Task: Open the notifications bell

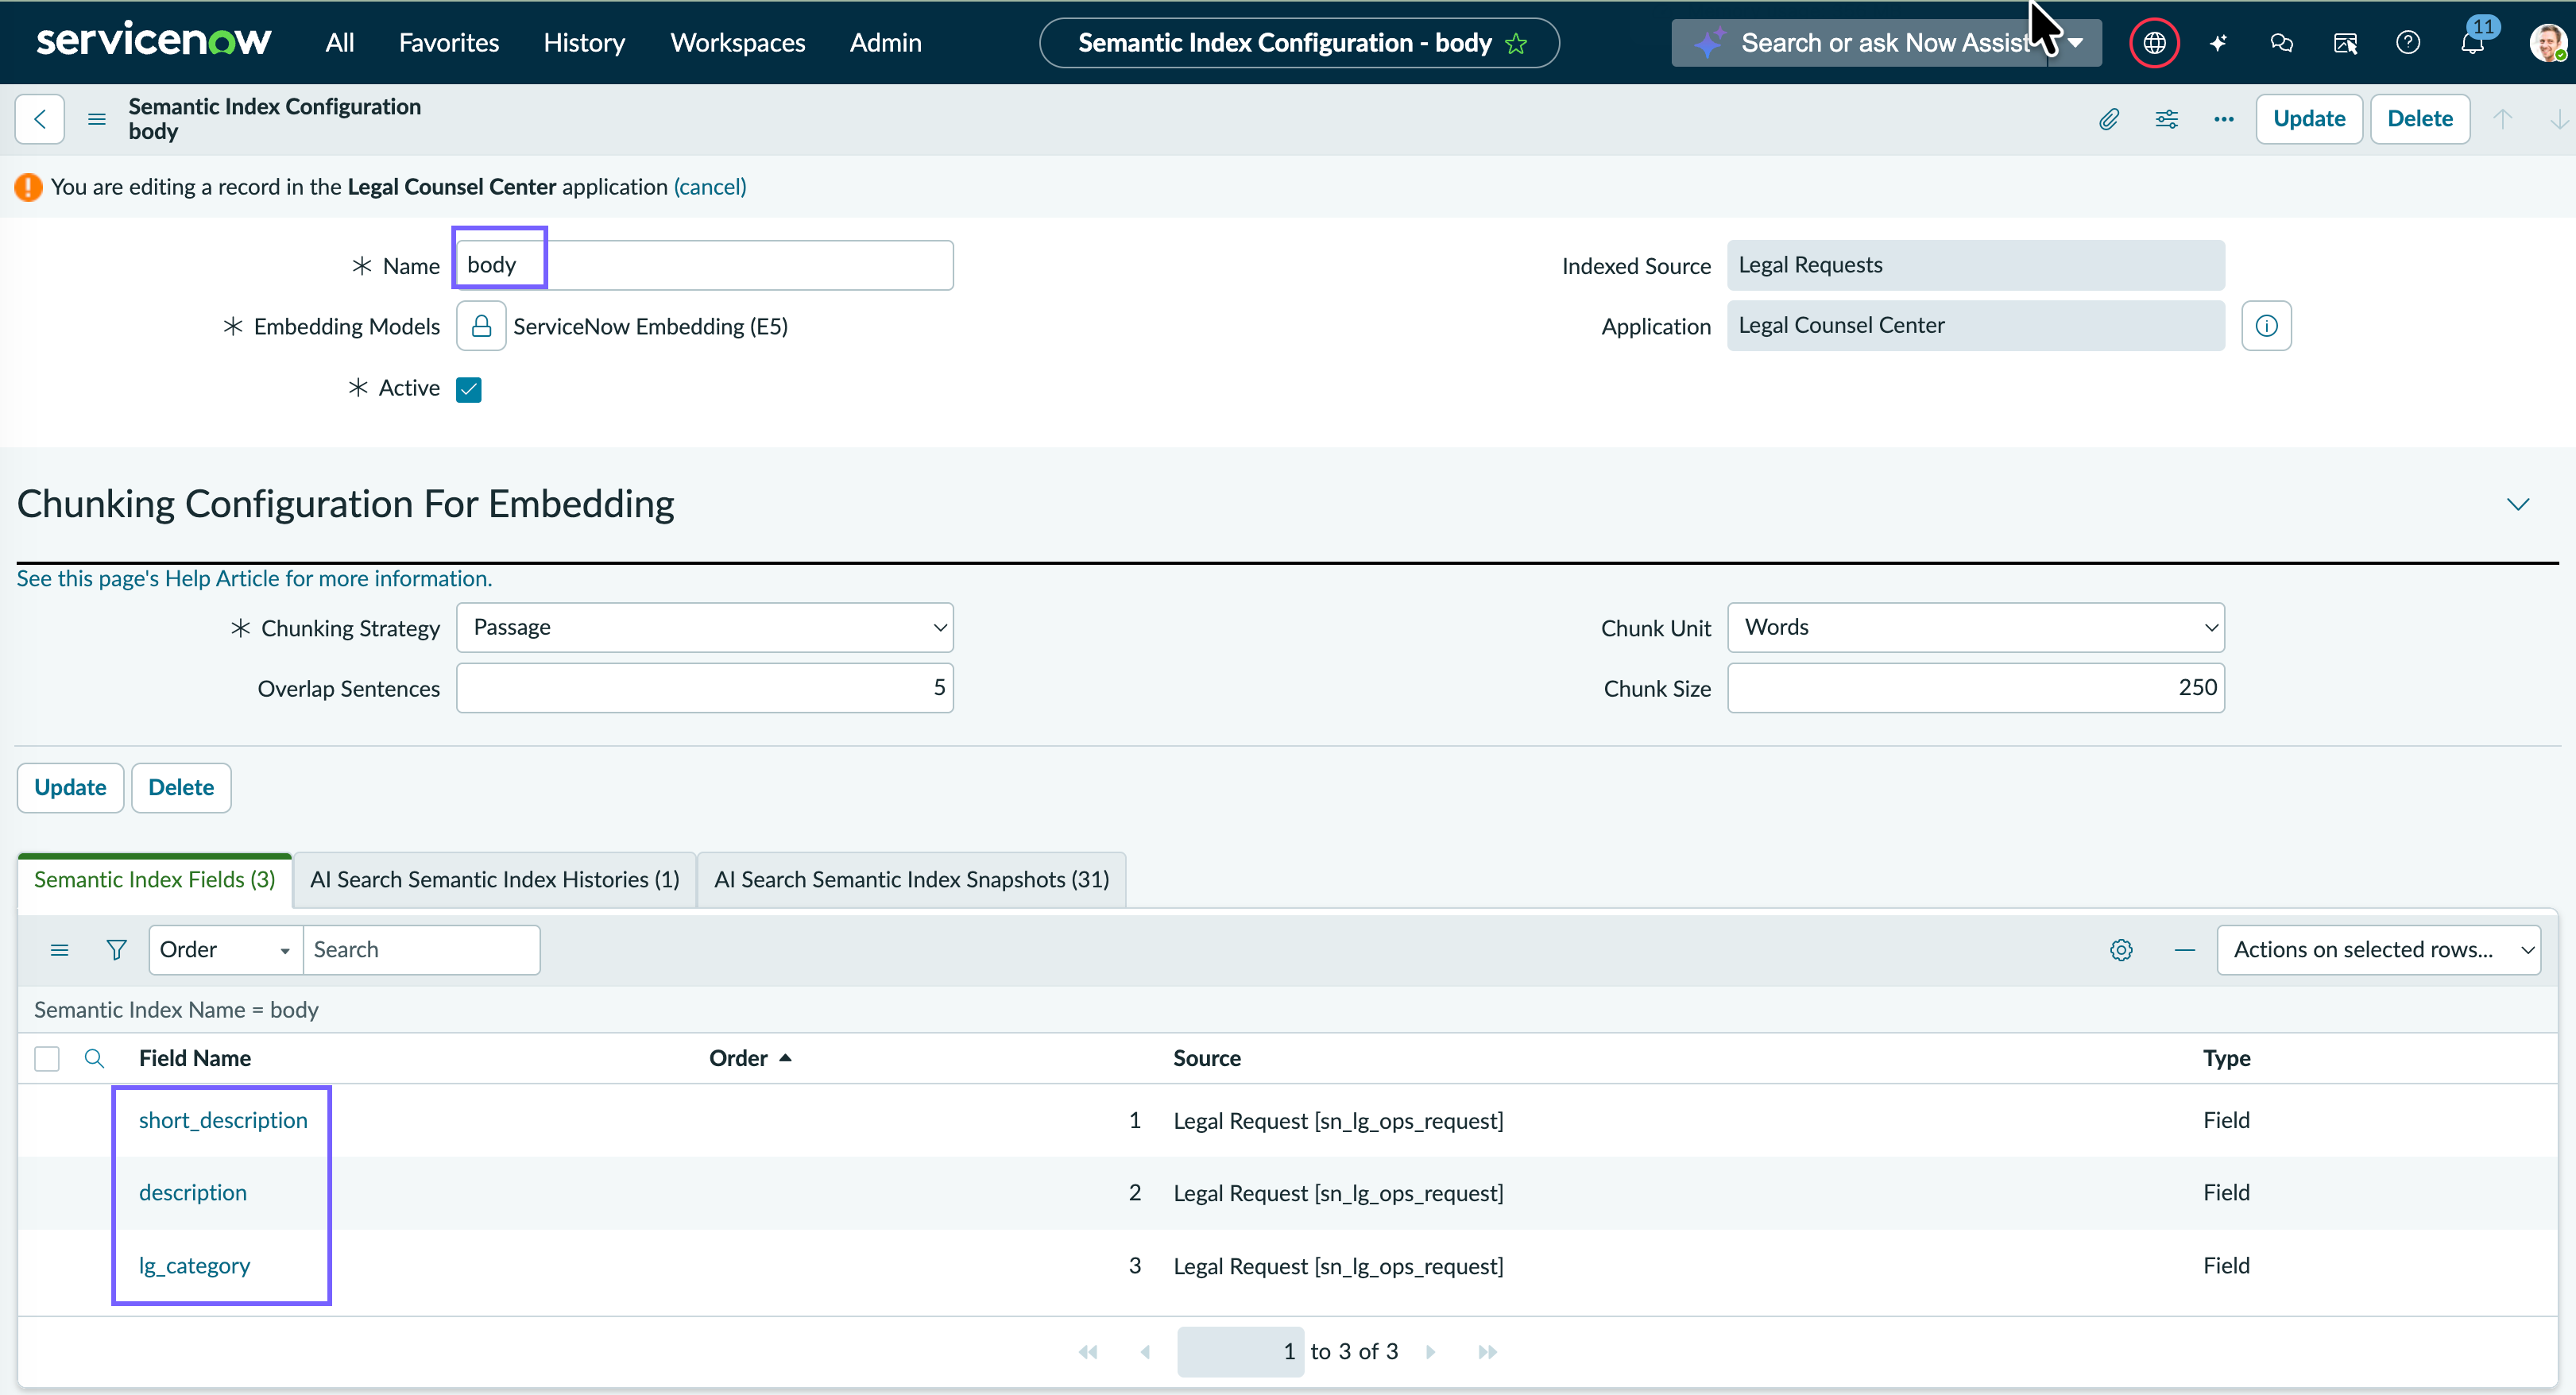Action: tap(2472, 43)
